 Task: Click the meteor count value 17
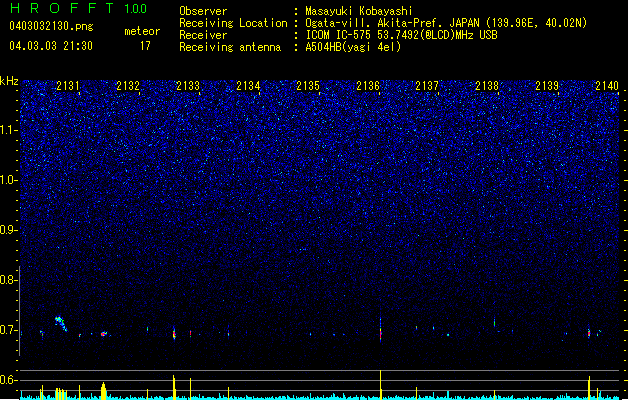click(x=145, y=46)
